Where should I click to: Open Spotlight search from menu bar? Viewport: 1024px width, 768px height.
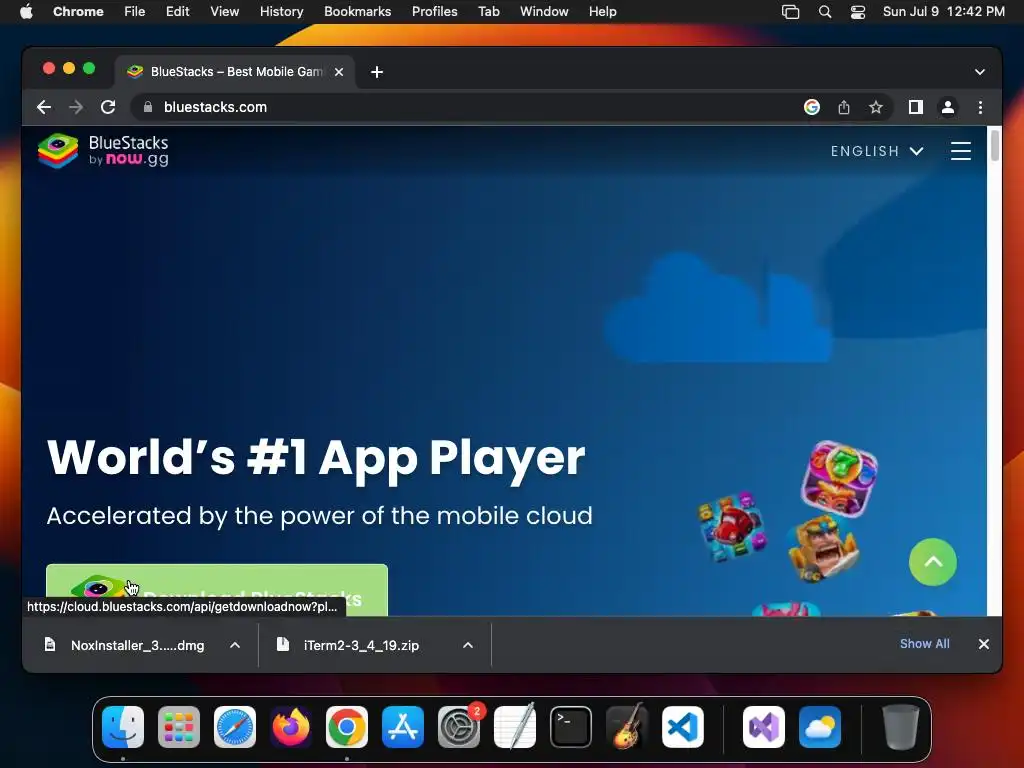click(825, 12)
